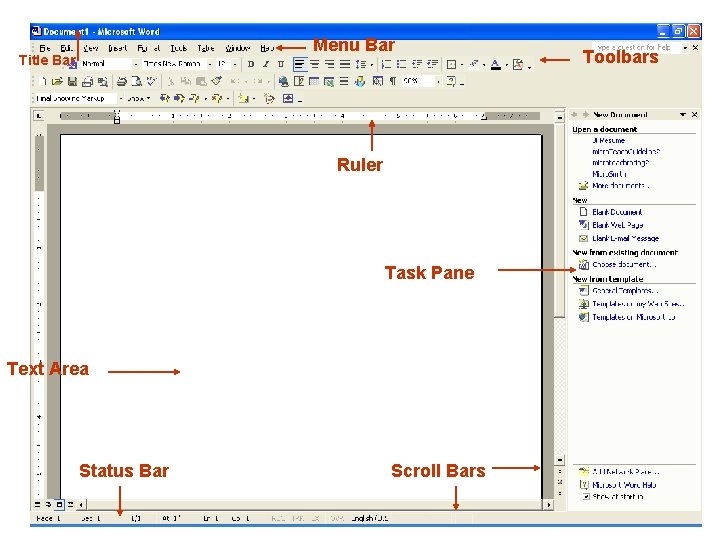
Task: Click the Increase Indent icon
Action: tap(432, 64)
